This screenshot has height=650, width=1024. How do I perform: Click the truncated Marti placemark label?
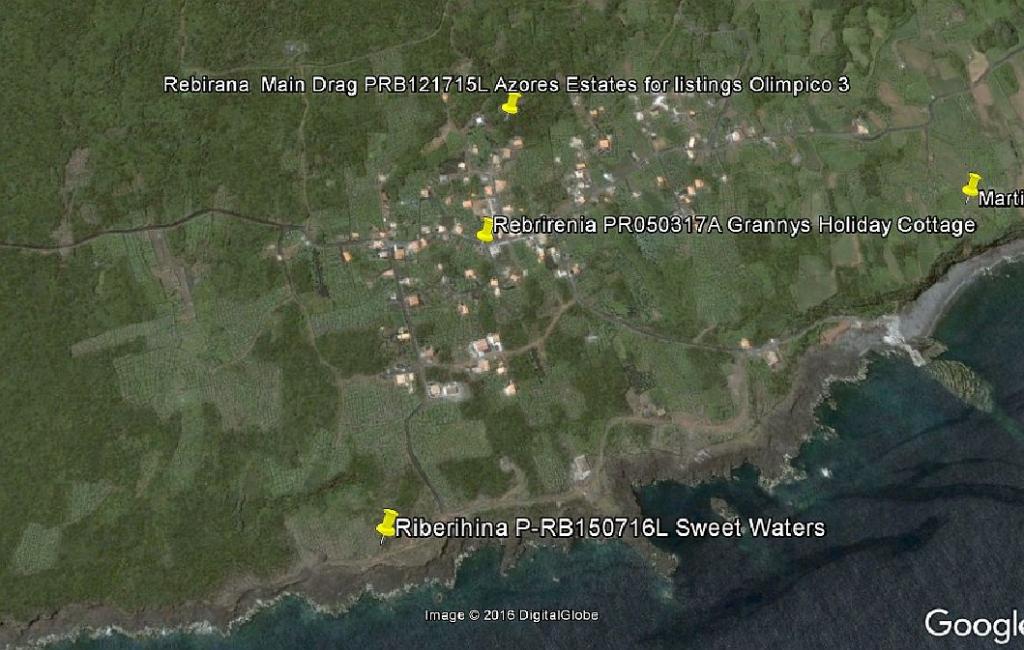tap(999, 198)
